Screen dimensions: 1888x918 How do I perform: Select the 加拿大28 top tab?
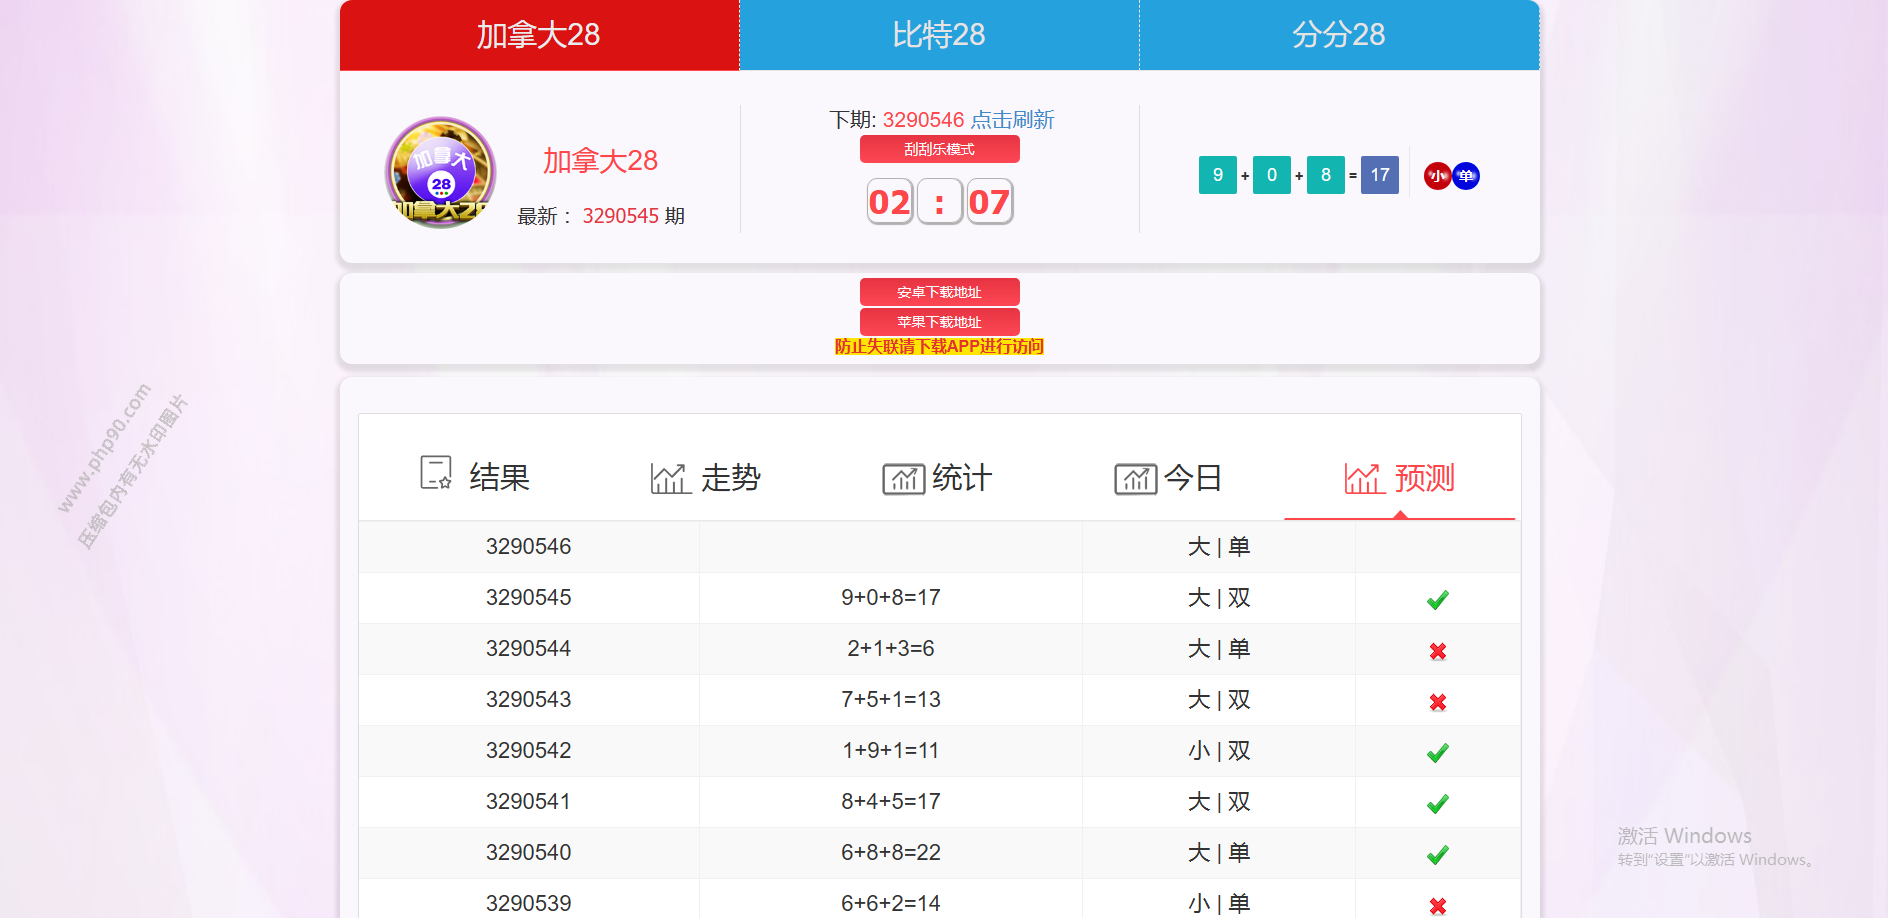[539, 35]
